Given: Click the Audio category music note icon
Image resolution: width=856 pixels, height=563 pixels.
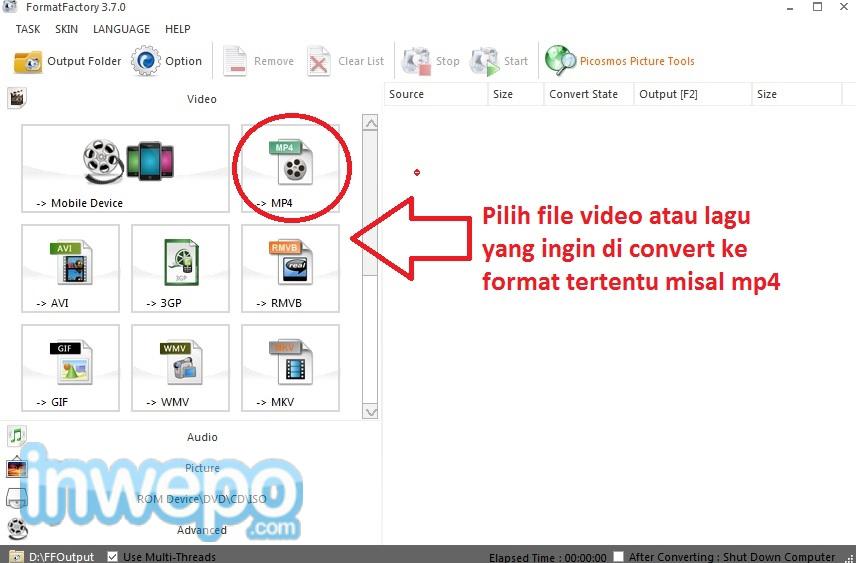Looking at the screenshot, I should (x=17, y=436).
